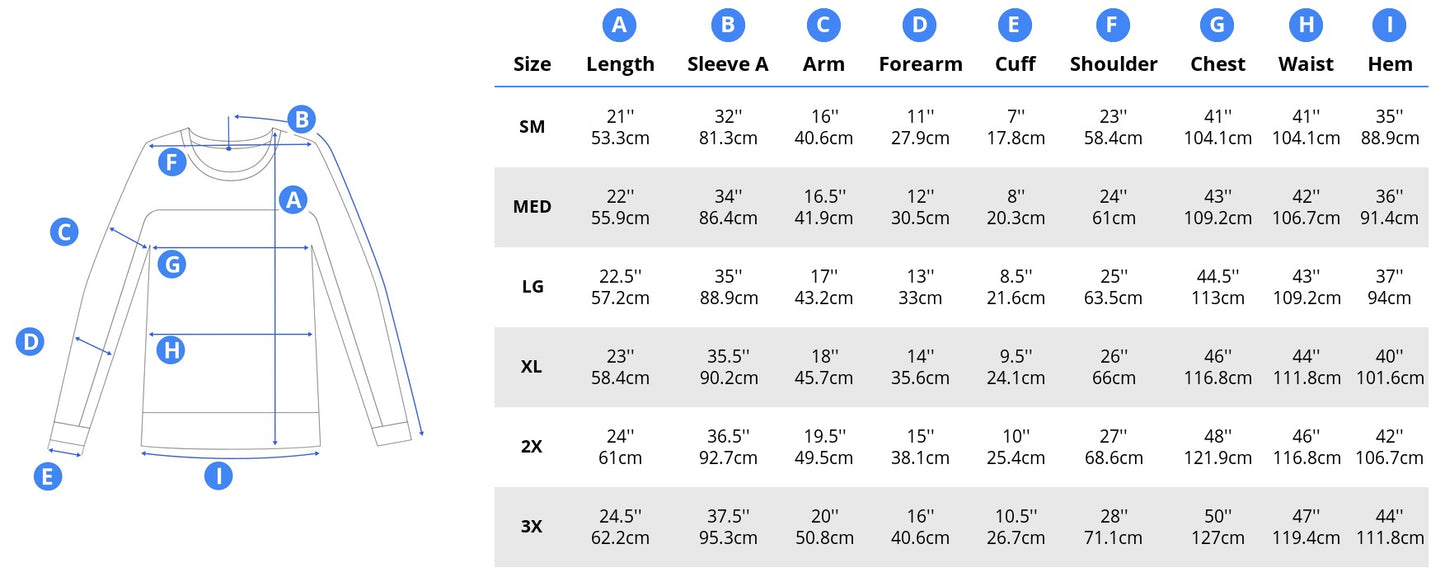Click the G badge above Chest header
Screen dimensions: 1445x577
tap(1216, 25)
